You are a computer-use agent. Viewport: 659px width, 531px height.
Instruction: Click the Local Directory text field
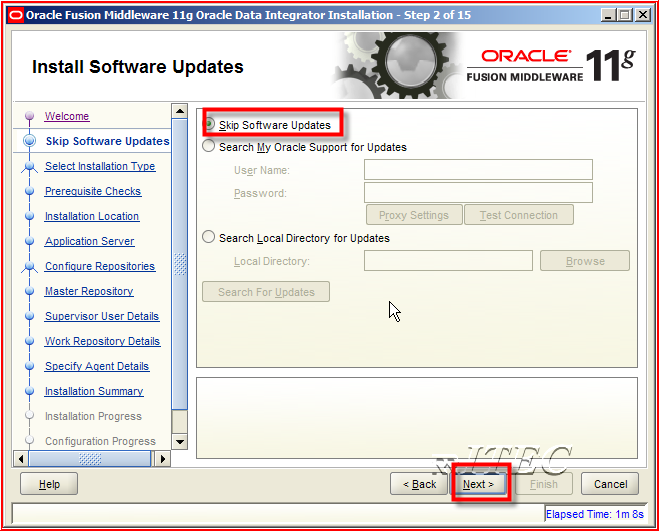pos(448,261)
